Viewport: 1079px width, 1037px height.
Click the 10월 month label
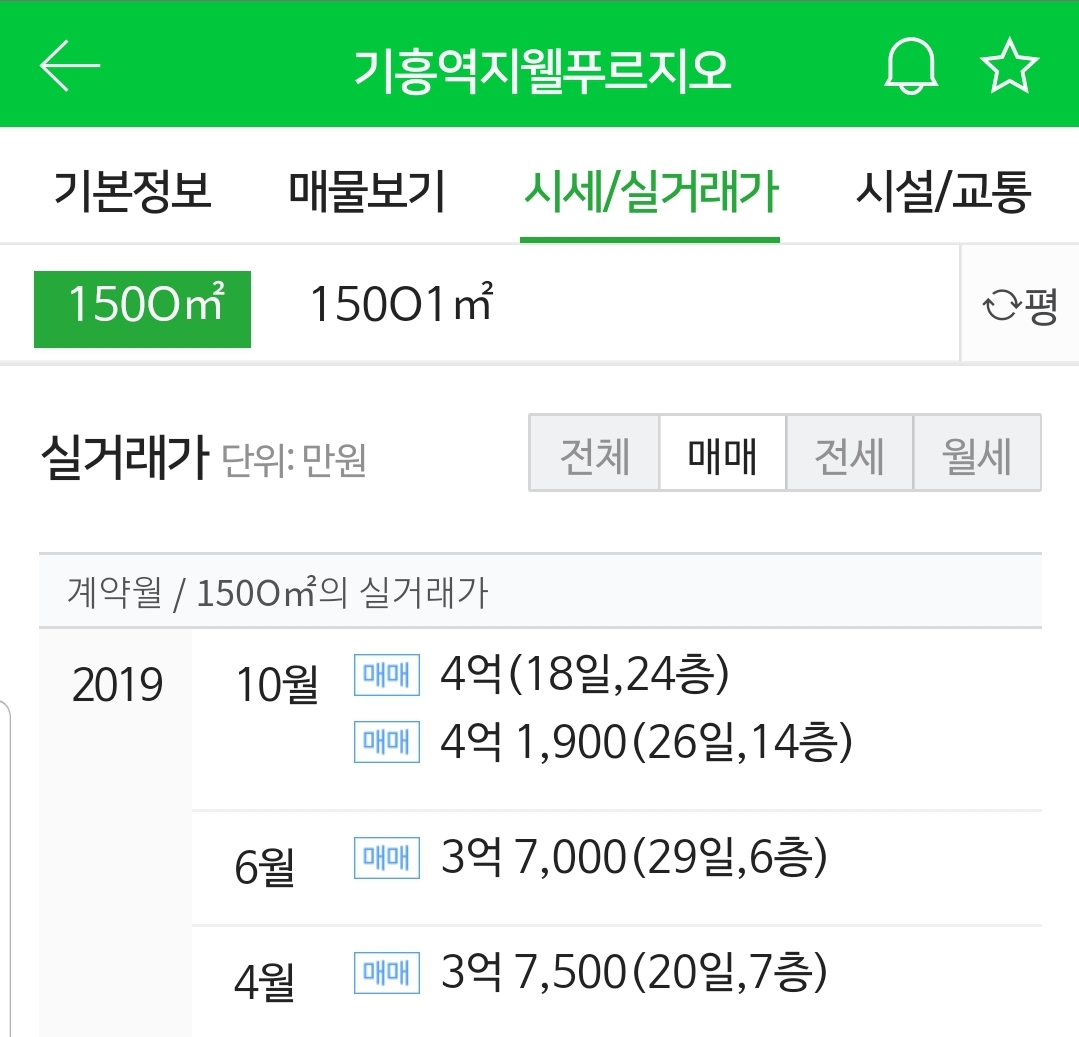[277, 685]
